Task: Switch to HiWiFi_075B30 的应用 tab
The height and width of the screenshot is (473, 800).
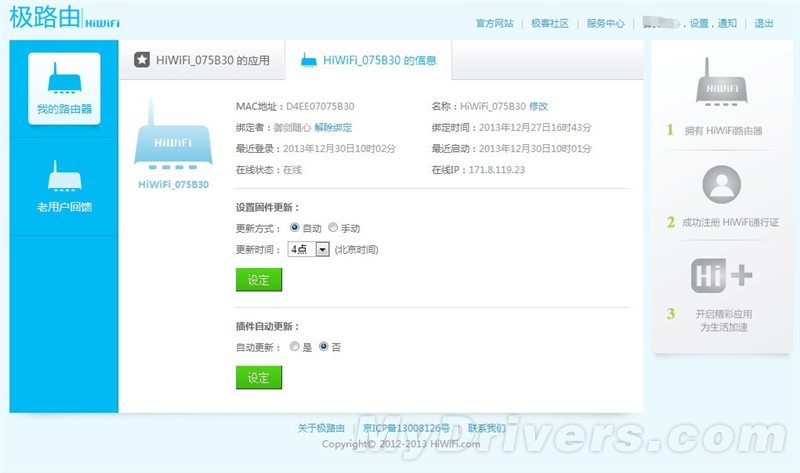Action: tap(202, 60)
